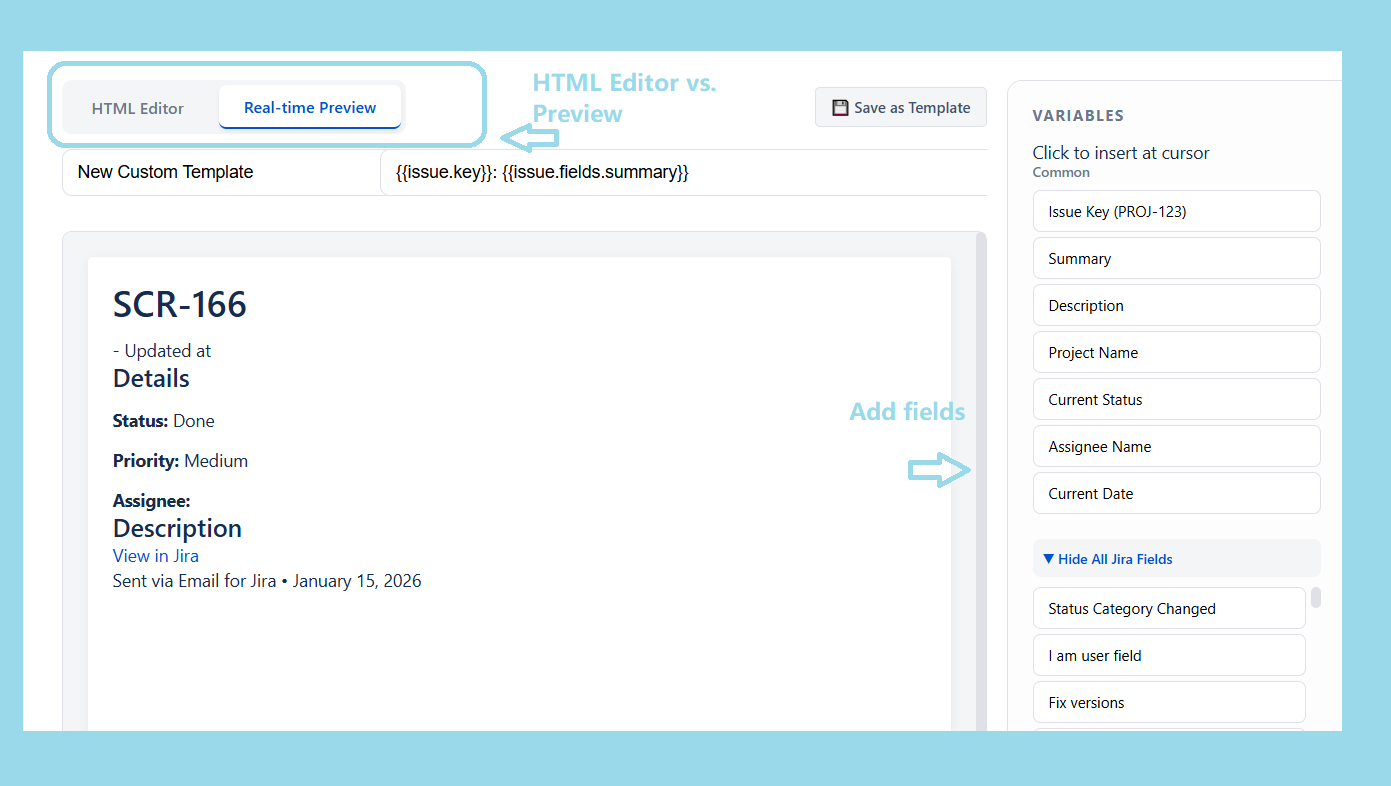This screenshot has width=1391, height=786.
Task: Collapse the Hide All Jira Fields section
Action: pos(1176,559)
